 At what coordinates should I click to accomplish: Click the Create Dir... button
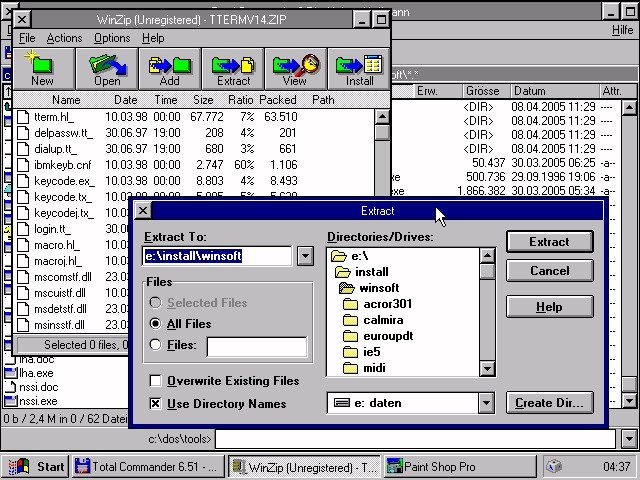pos(549,403)
